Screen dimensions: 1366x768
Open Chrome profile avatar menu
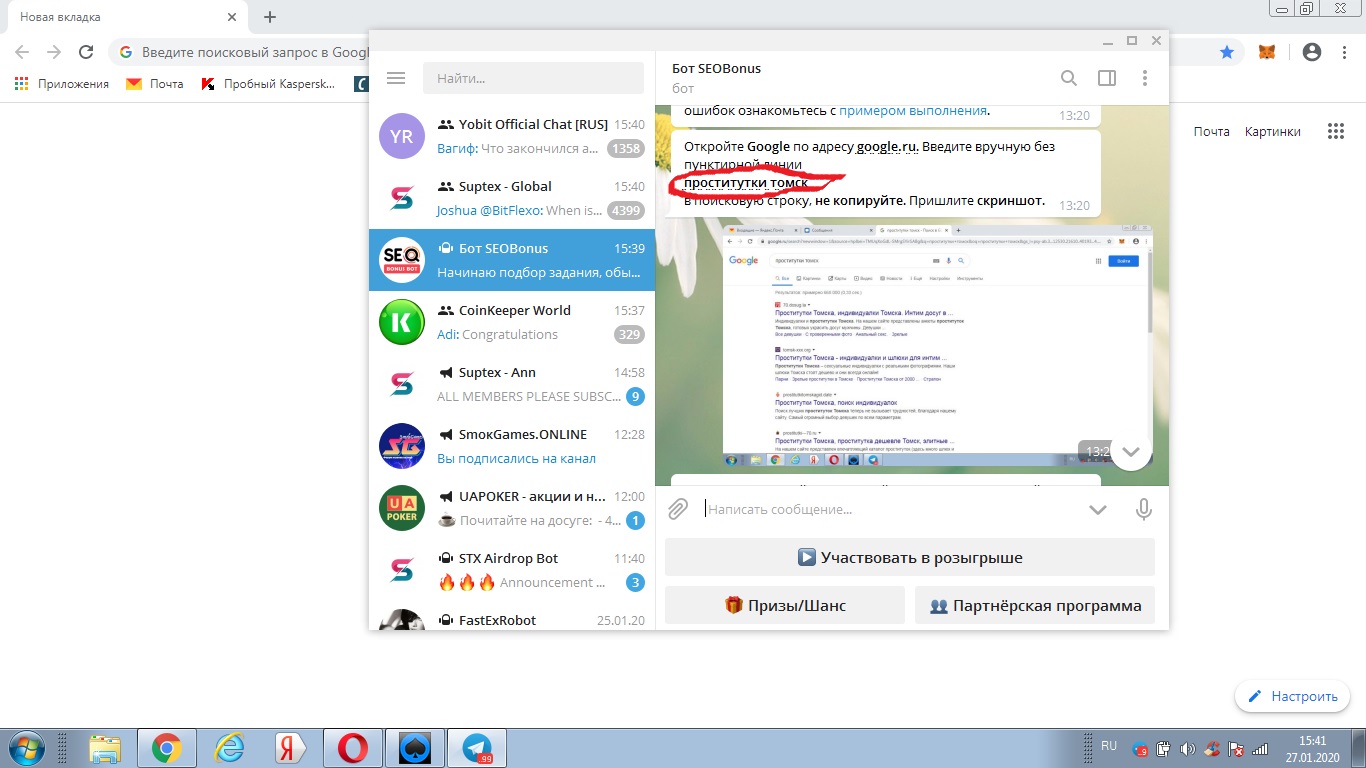pos(1312,52)
